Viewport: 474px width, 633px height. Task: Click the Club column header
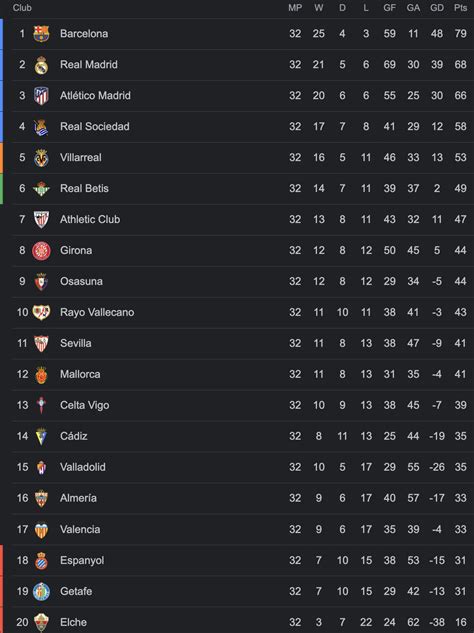[22, 8]
